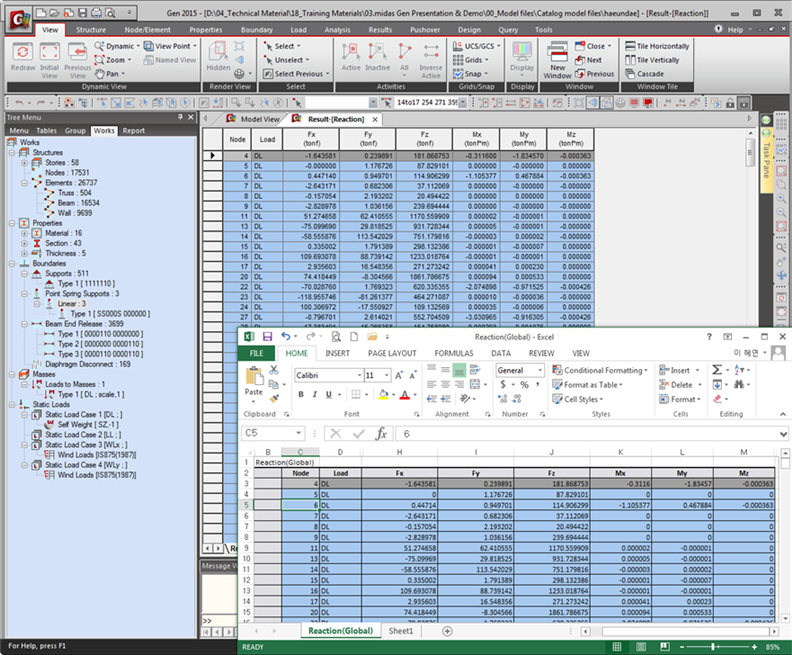792x655 pixels.
Task: Click the Excel formula bar input
Action: point(560,434)
